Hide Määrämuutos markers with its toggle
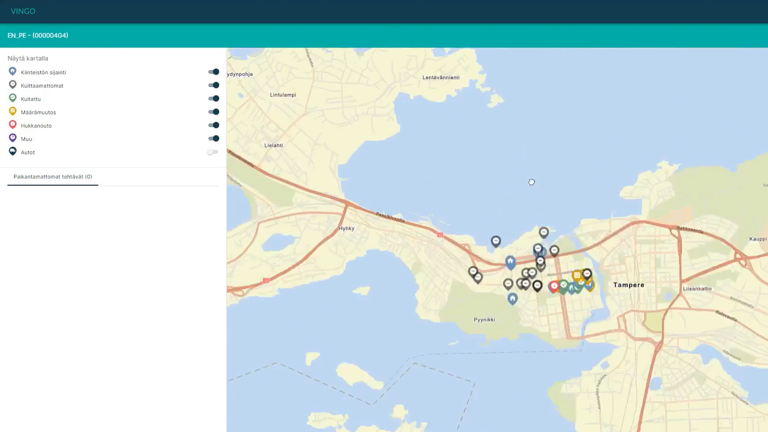 (x=213, y=112)
